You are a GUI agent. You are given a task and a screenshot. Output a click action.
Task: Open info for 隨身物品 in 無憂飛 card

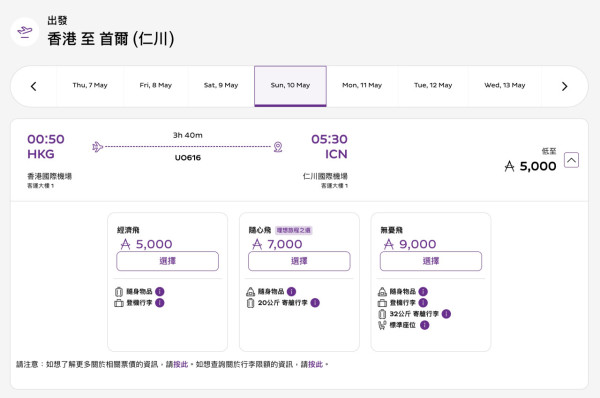[423, 292]
